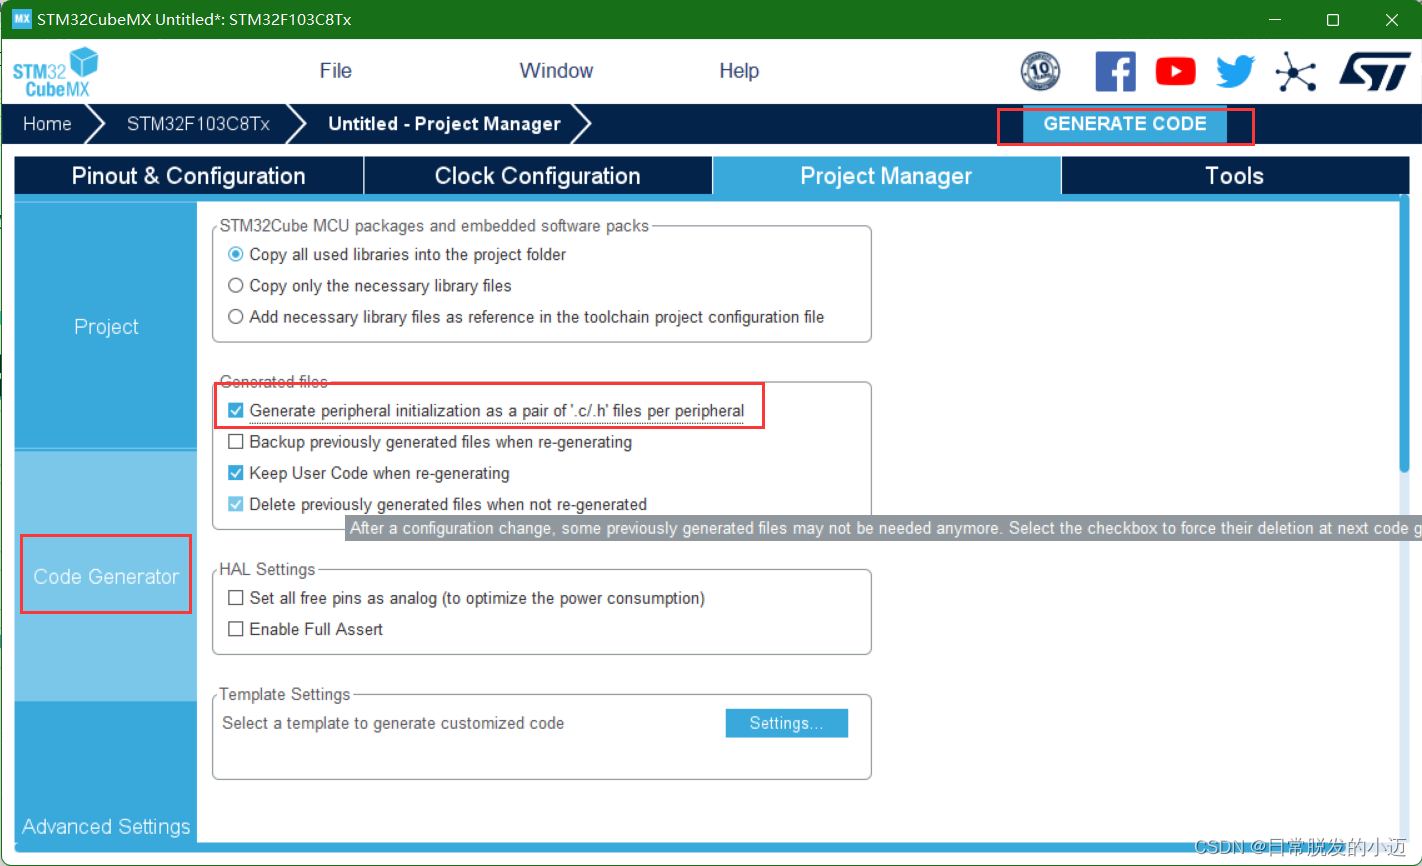The image size is (1422, 866).
Task: Click the STM32F103C8Tx breadcrumb
Action: pyautogui.click(x=198, y=124)
